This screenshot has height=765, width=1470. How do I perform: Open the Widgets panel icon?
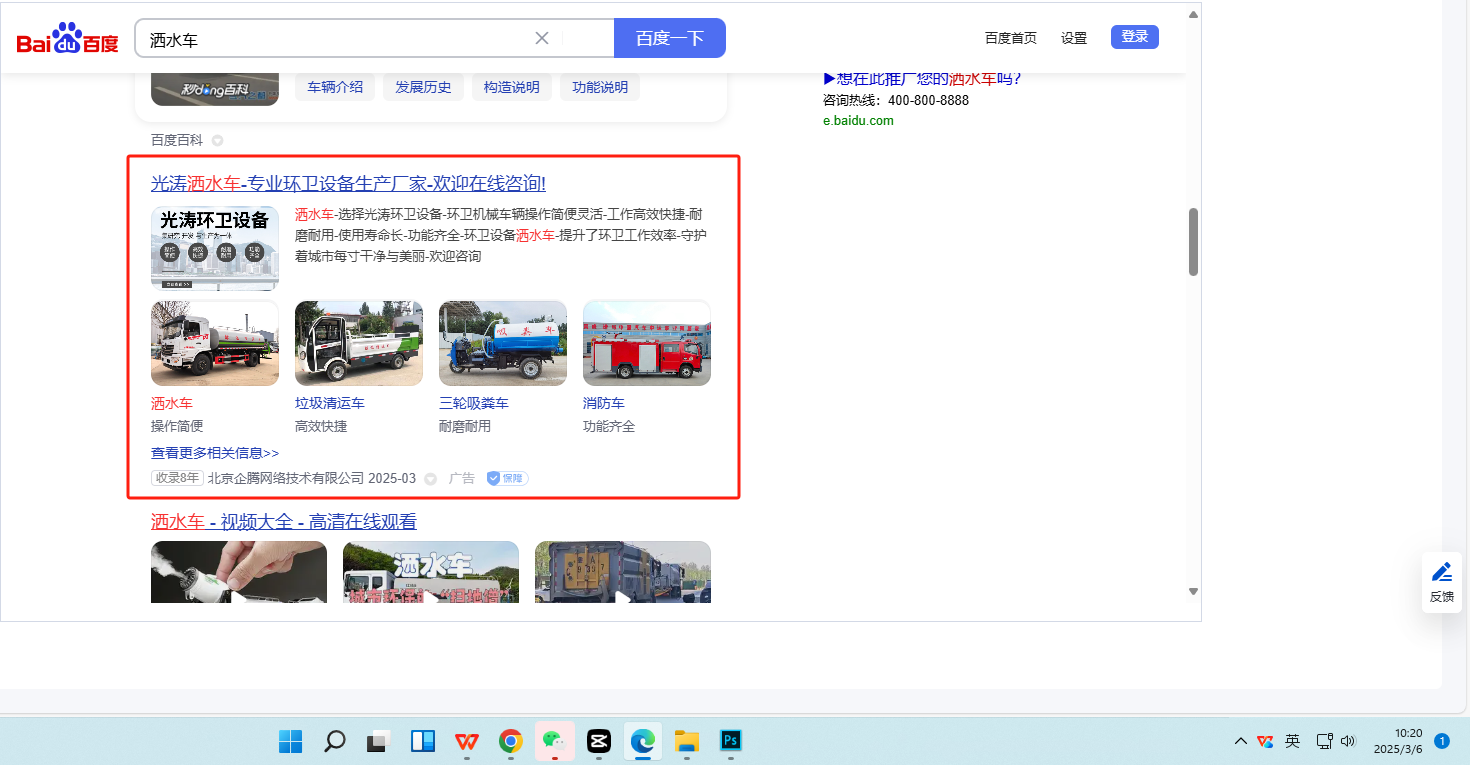(422, 741)
